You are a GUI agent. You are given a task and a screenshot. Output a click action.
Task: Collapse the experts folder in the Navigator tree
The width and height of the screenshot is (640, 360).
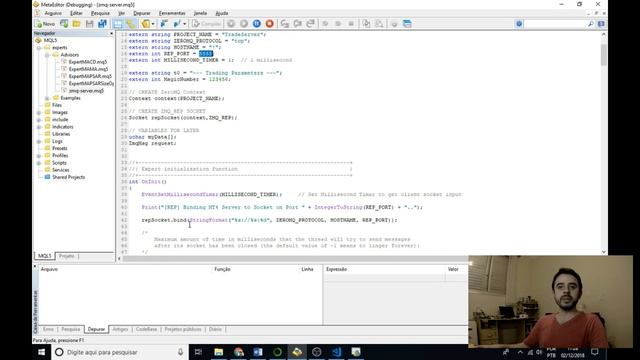coord(39,47)
